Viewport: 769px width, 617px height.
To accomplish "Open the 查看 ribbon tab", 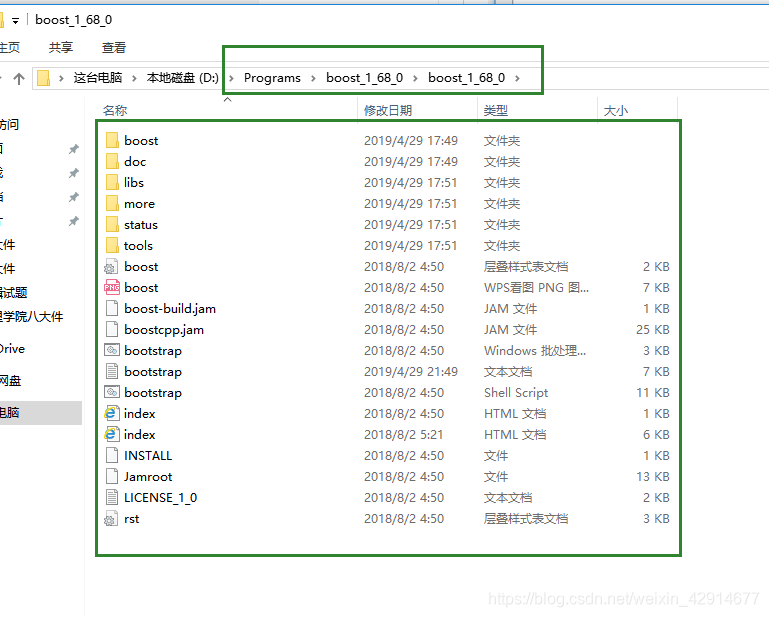I will [x=114, y=48].
